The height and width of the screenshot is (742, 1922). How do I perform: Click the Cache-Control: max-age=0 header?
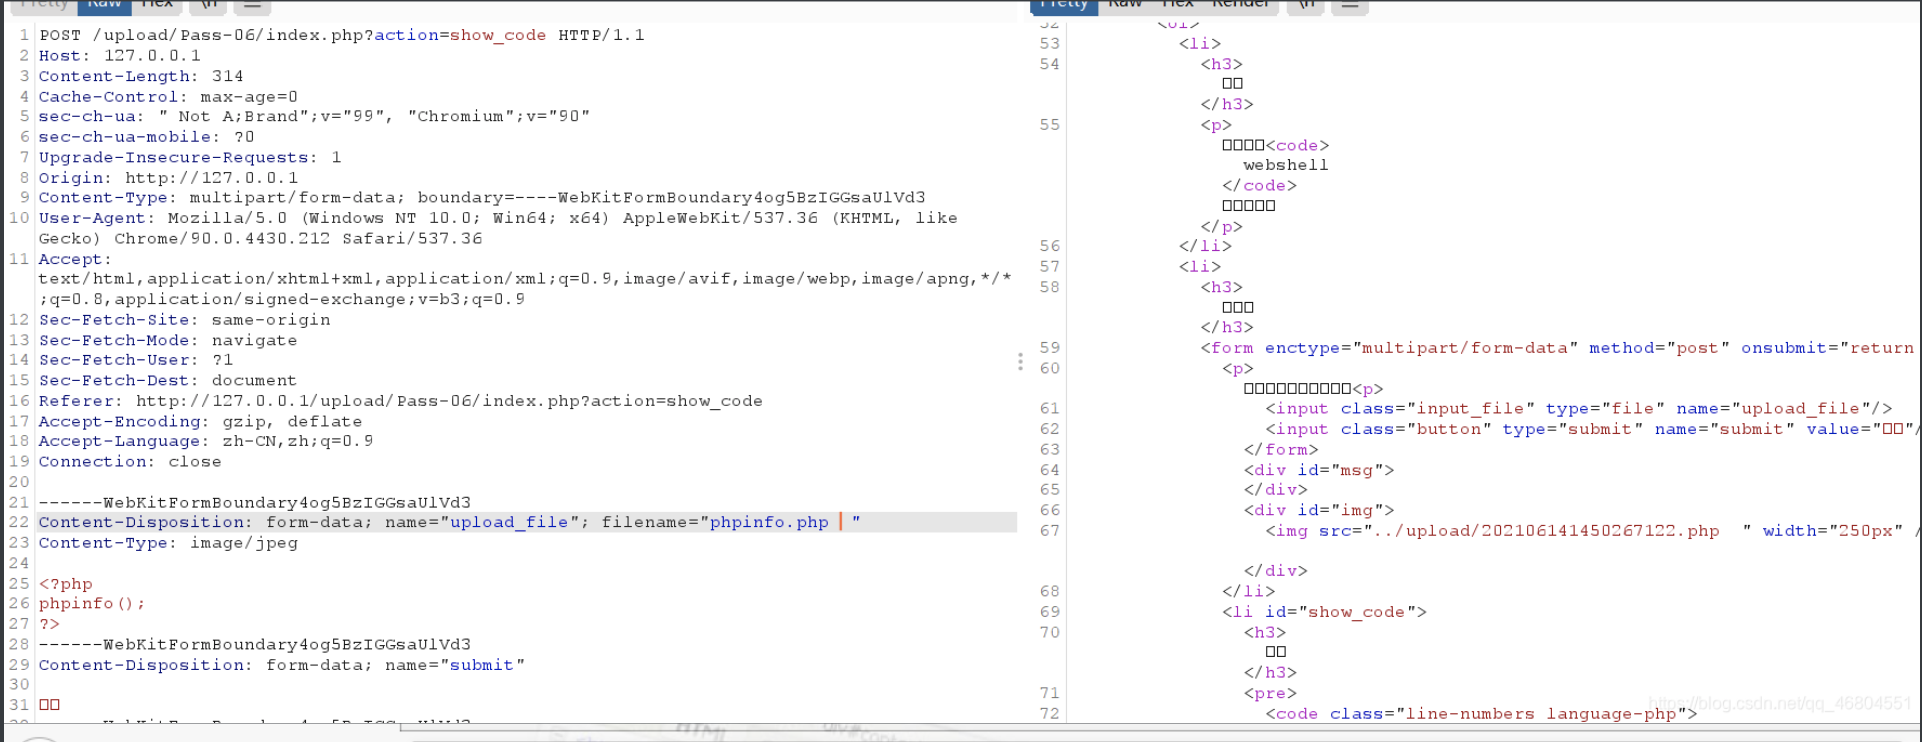point(168,96)
